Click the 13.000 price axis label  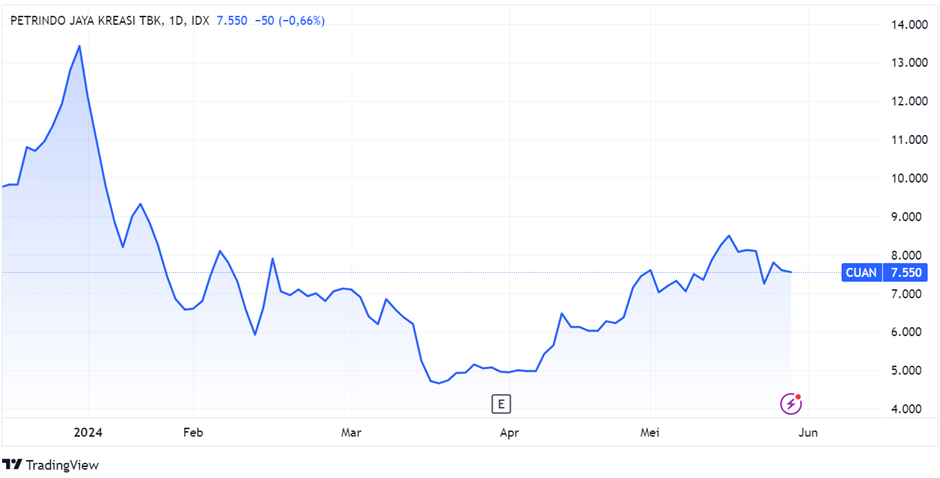tap(910, 63)
